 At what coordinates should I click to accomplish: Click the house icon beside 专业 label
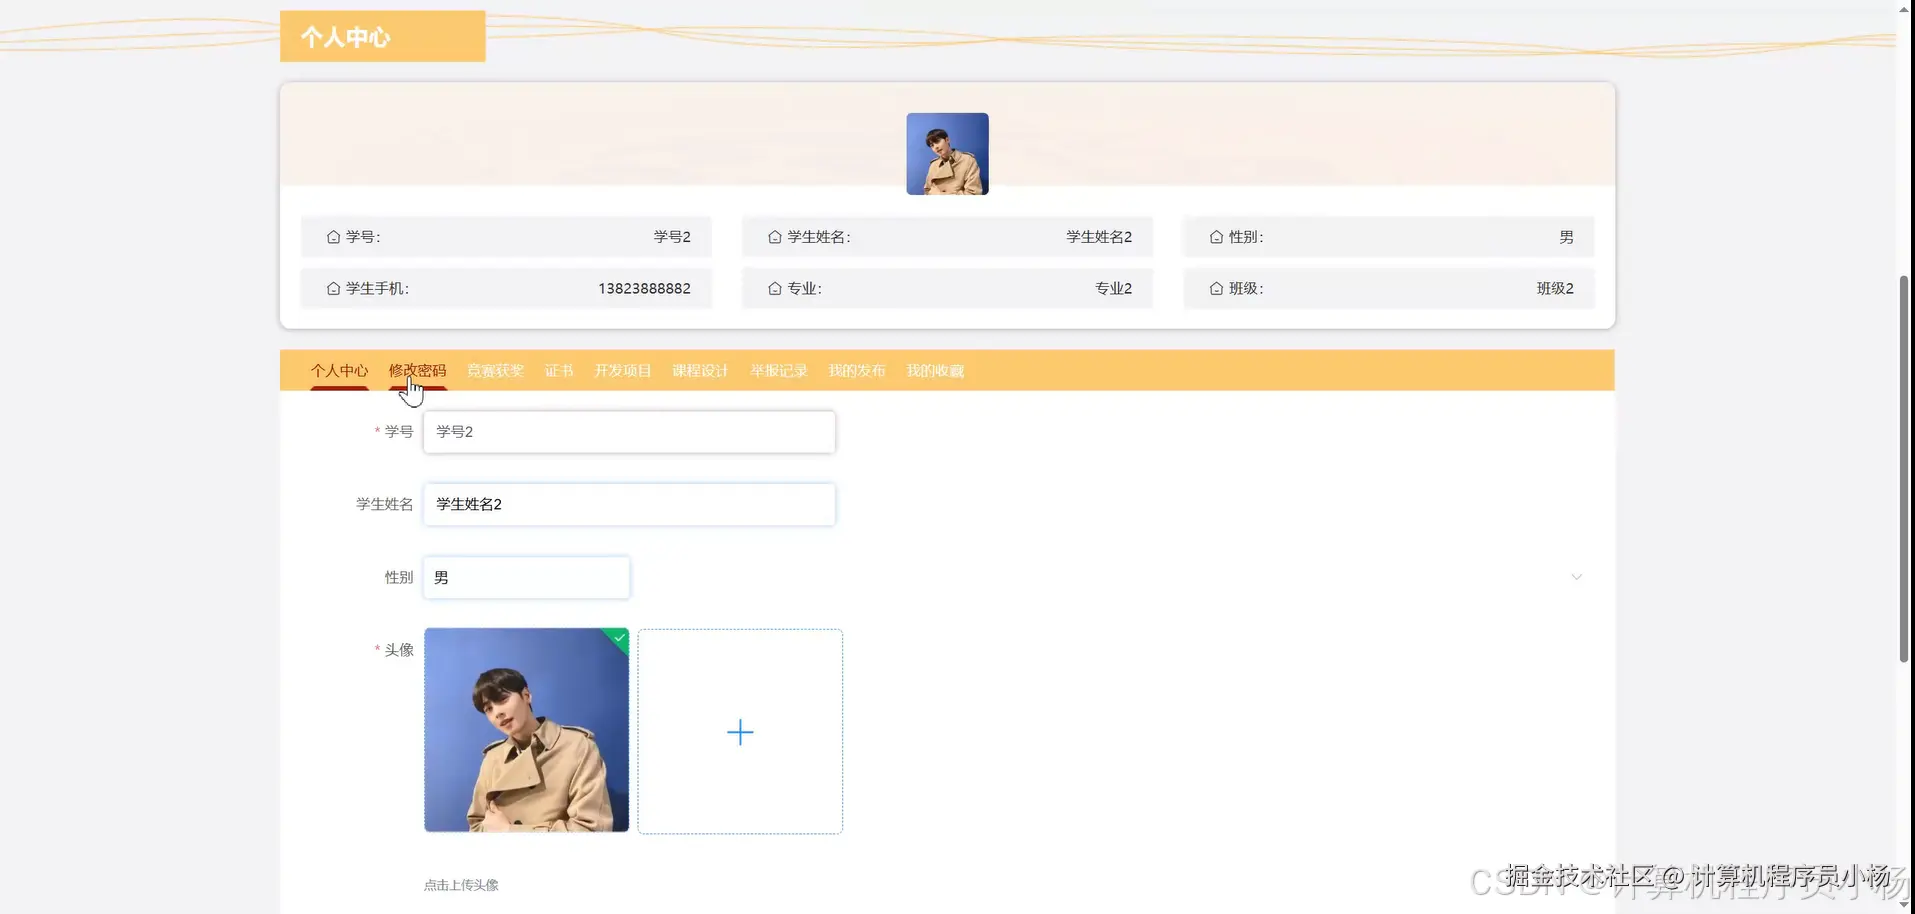[x=775, y=288]
